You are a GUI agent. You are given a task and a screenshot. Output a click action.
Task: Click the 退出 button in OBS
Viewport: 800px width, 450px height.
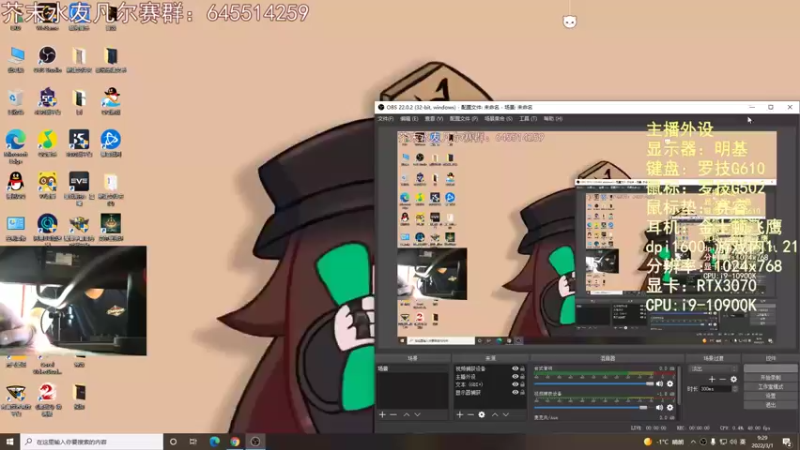[770, 405]
